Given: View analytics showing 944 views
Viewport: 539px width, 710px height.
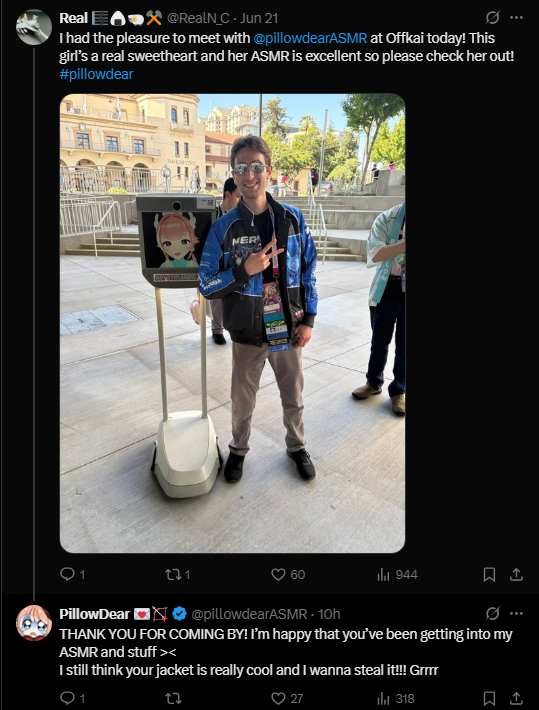Looking at the screenshot, I should [x=397, y=575].
